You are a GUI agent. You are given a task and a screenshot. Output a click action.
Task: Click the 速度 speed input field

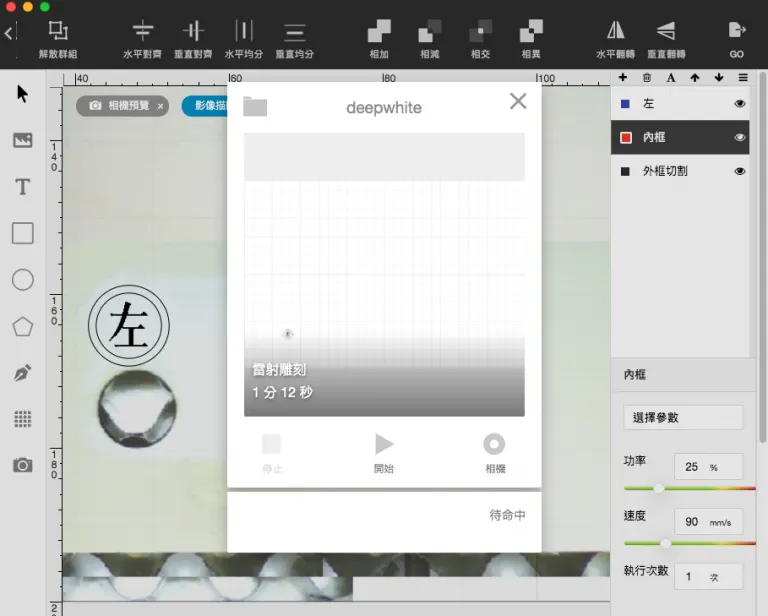pyautogui.click(x=708, y=521)
